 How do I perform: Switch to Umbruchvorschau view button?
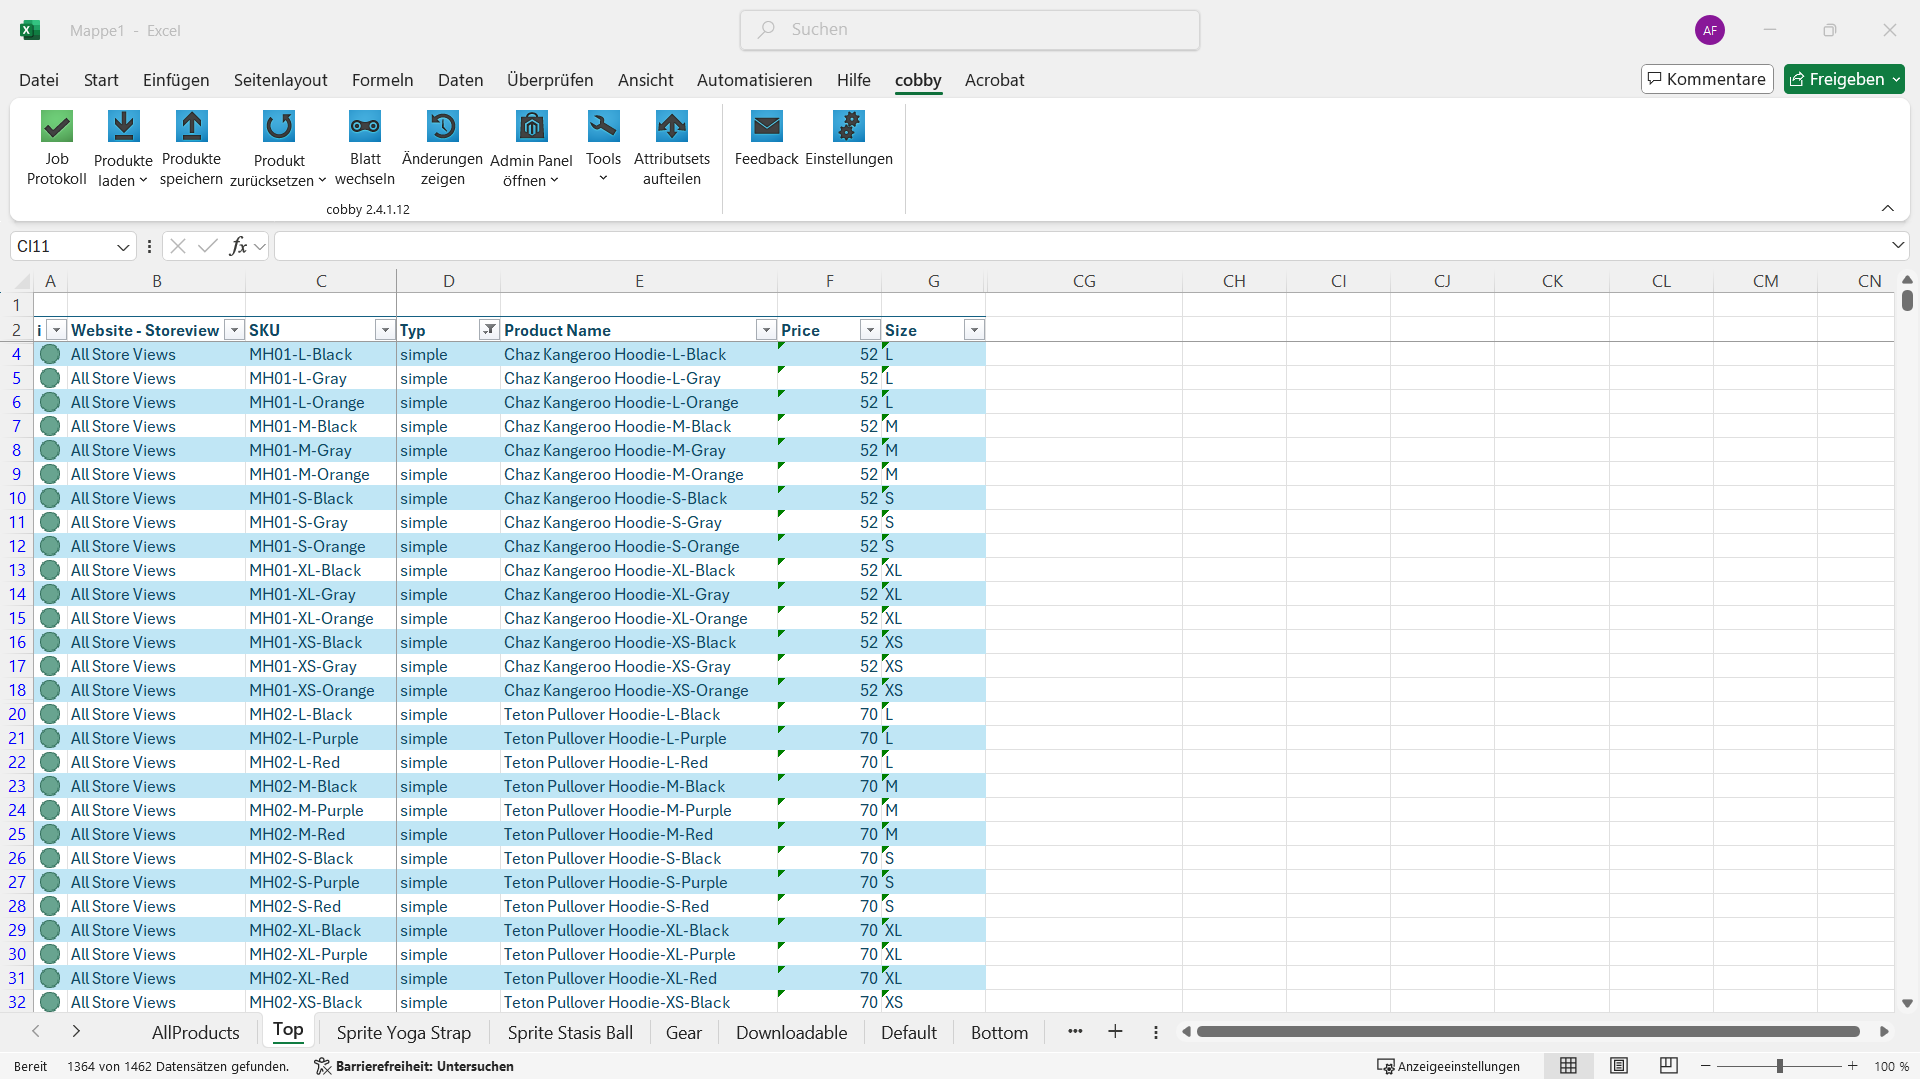pyautogui.click(x=1668, y=1066)
